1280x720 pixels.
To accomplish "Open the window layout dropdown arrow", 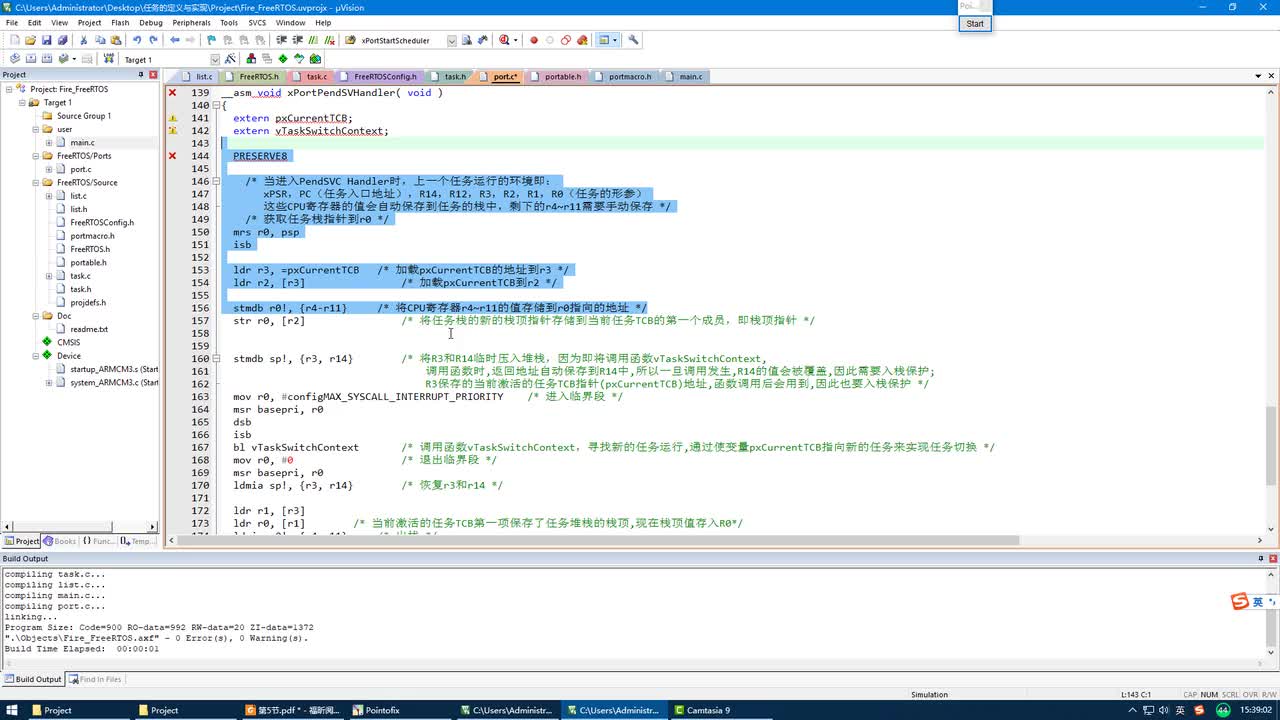I will tap(615, 40).
